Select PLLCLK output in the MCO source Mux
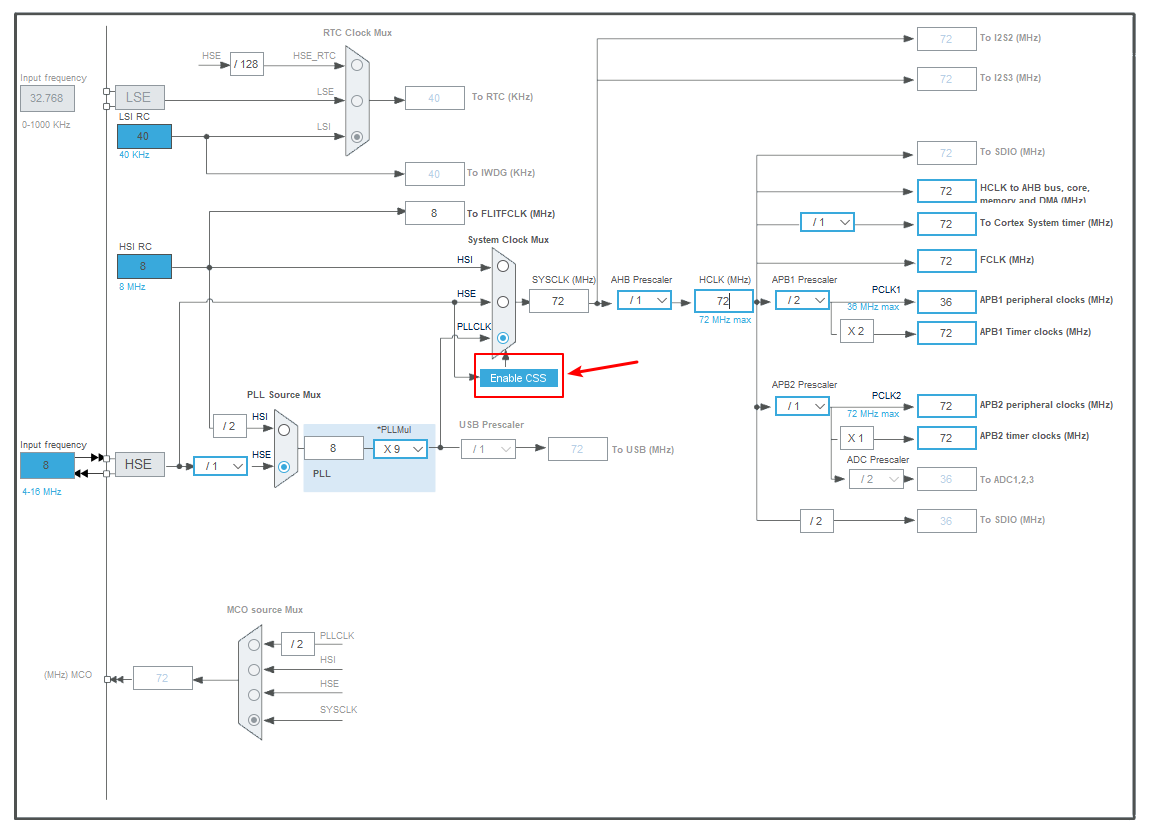Screen dimensions: 1149x832 [x=253, y=643]
